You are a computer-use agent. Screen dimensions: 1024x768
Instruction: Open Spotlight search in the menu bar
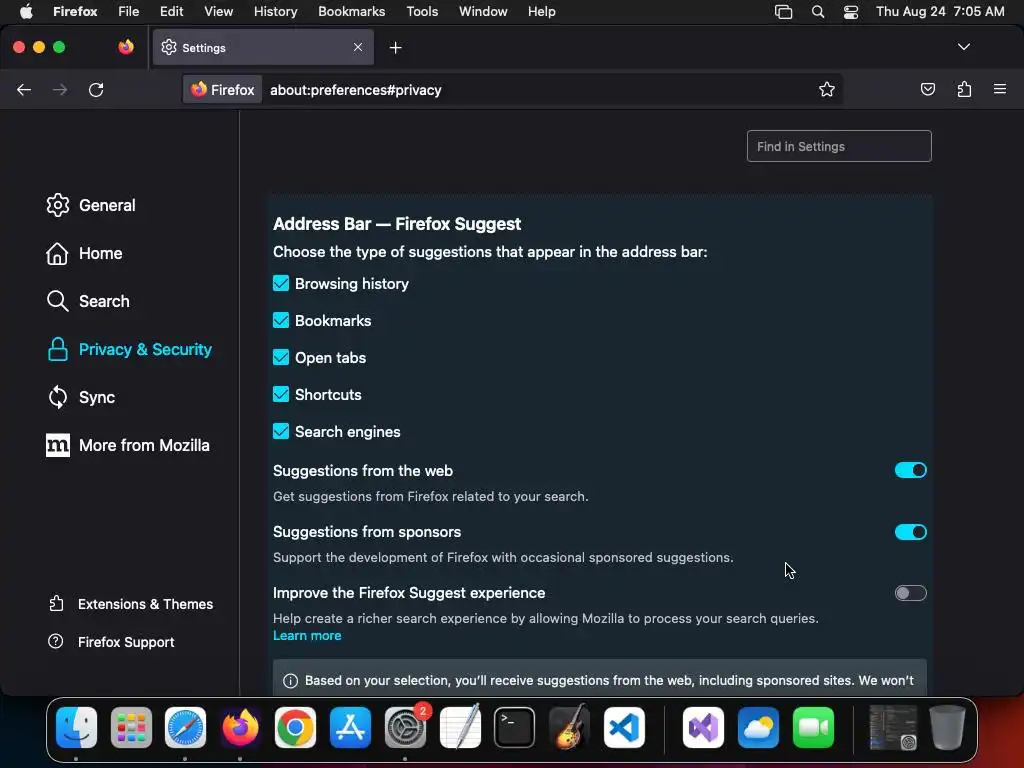point(818,12)
